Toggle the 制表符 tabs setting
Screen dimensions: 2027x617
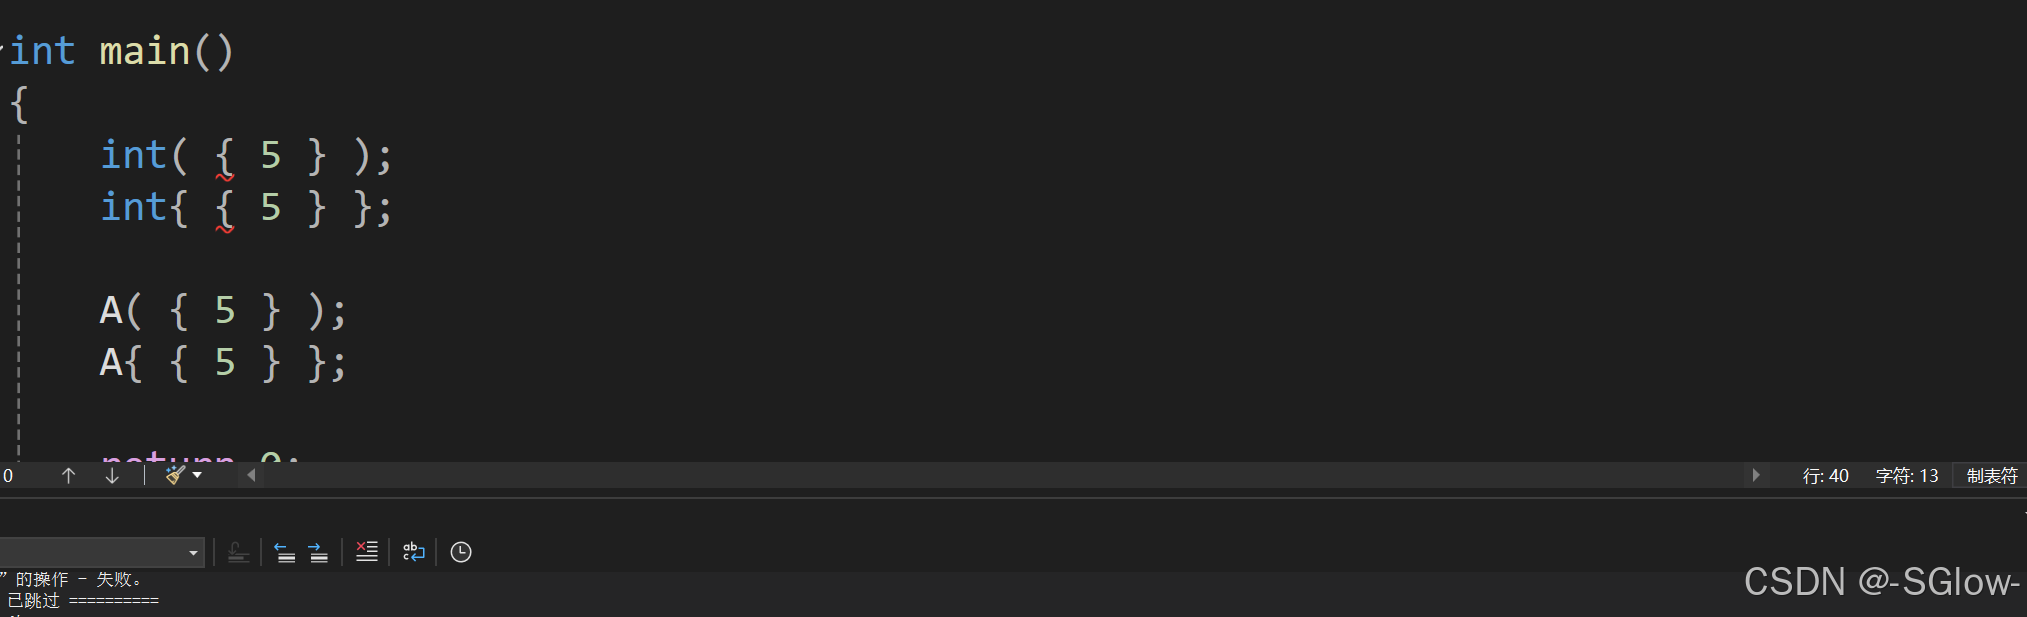tap(1991, 476)
